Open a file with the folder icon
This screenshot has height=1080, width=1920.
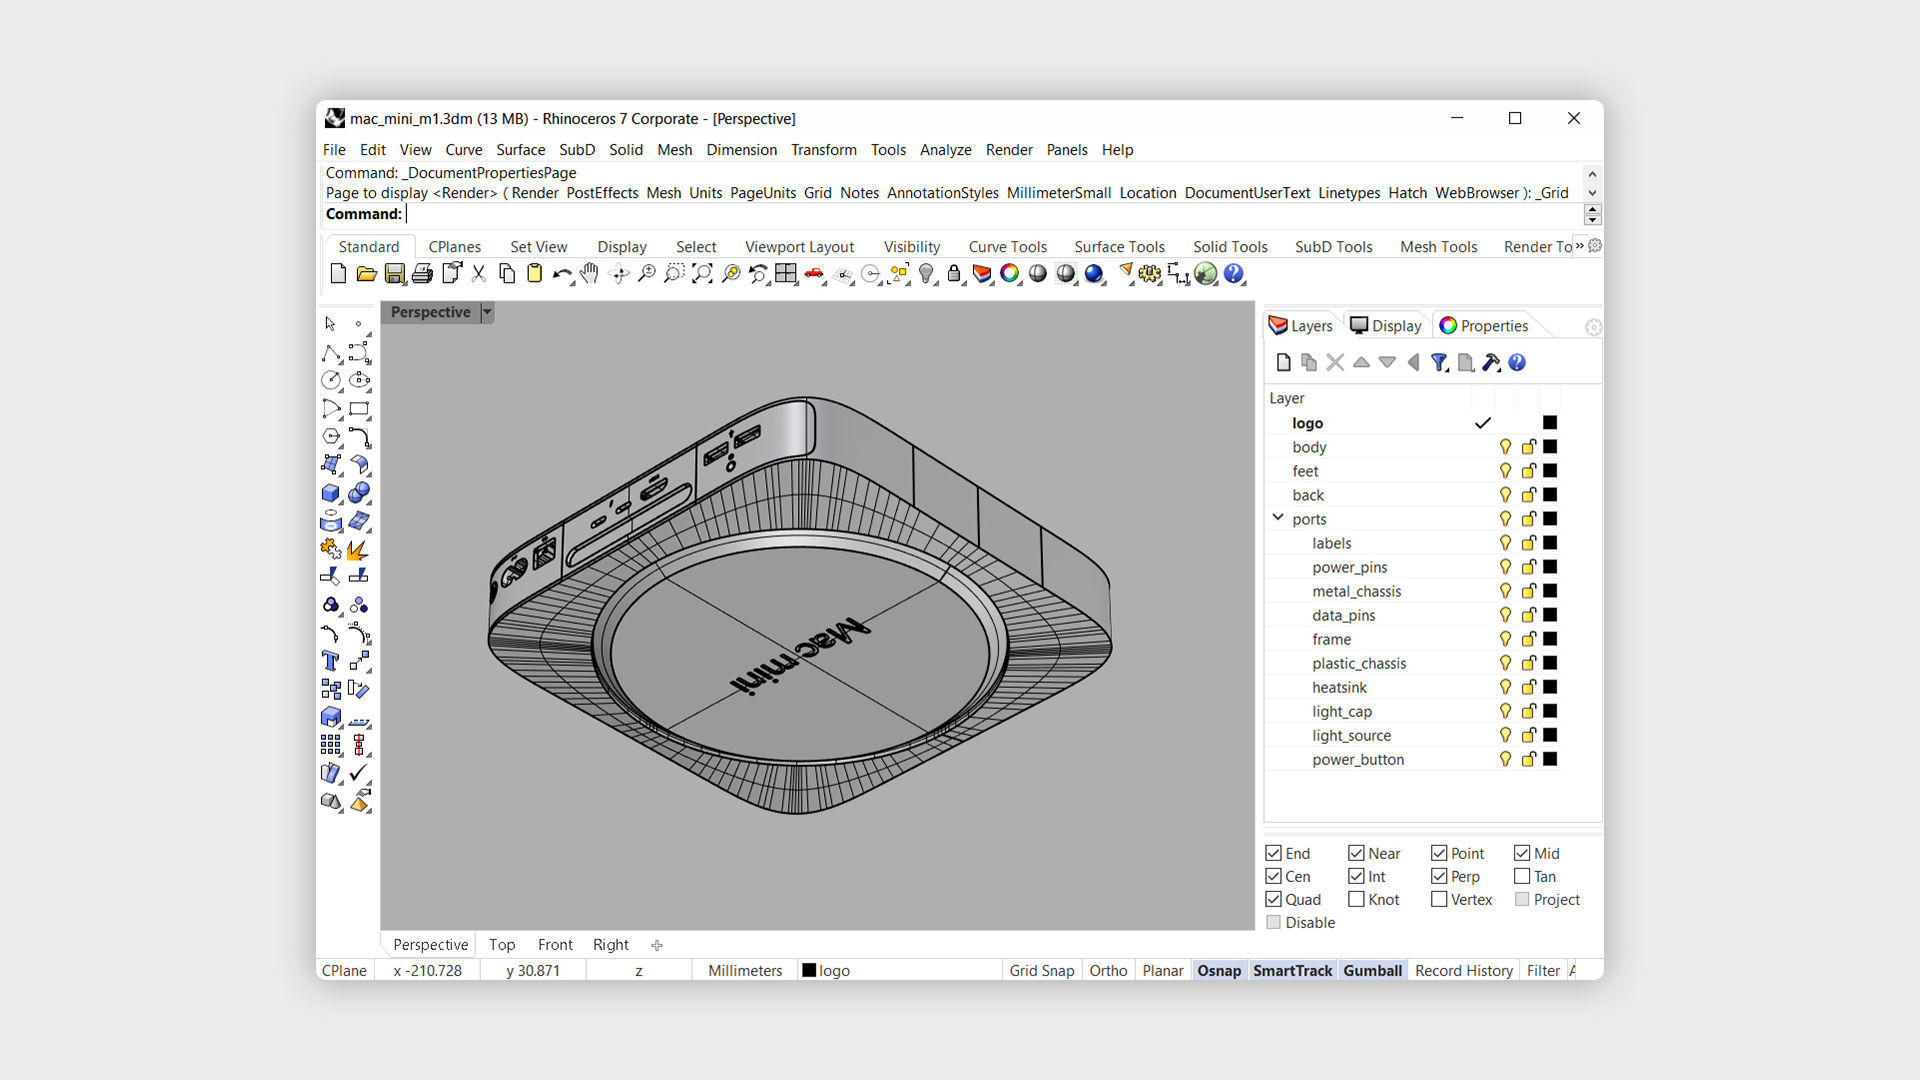click(x=366, y=274)
